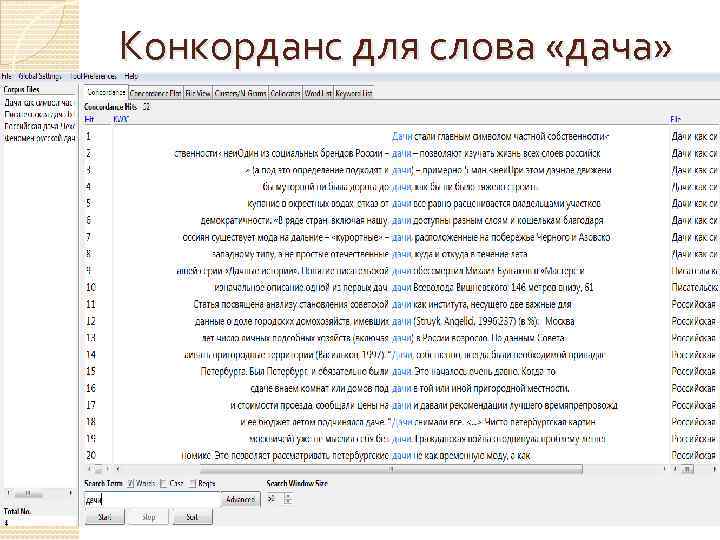720x540 pixels.
Task: Click keyword 'Дачи' in hit row 1
Action: point(402,136)
